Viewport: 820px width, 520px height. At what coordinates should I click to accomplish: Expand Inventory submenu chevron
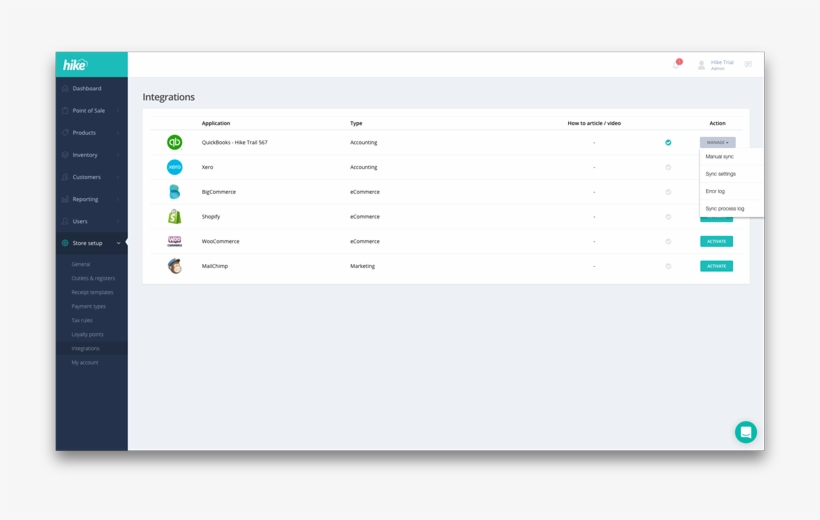coord(118,155)
